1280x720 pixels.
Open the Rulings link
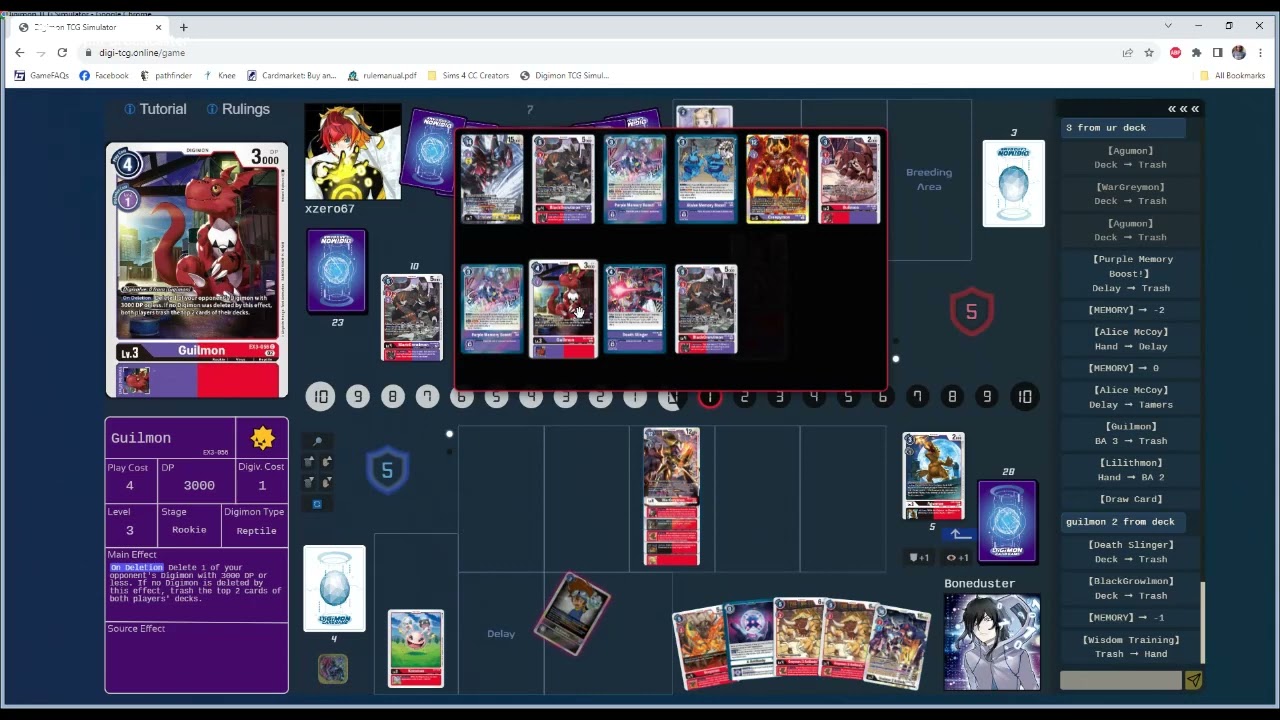238,109
